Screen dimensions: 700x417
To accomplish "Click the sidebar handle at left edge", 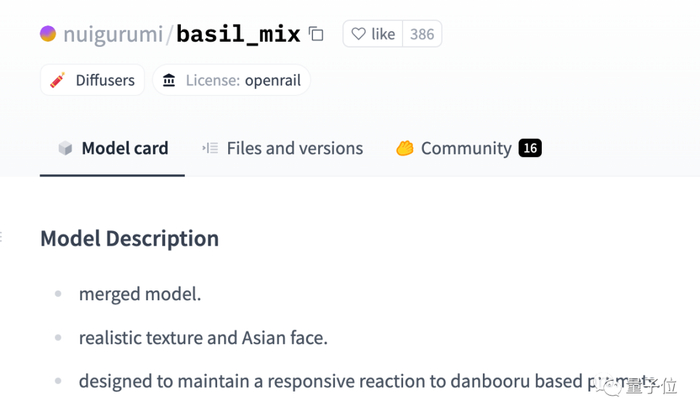I will 1,238.
